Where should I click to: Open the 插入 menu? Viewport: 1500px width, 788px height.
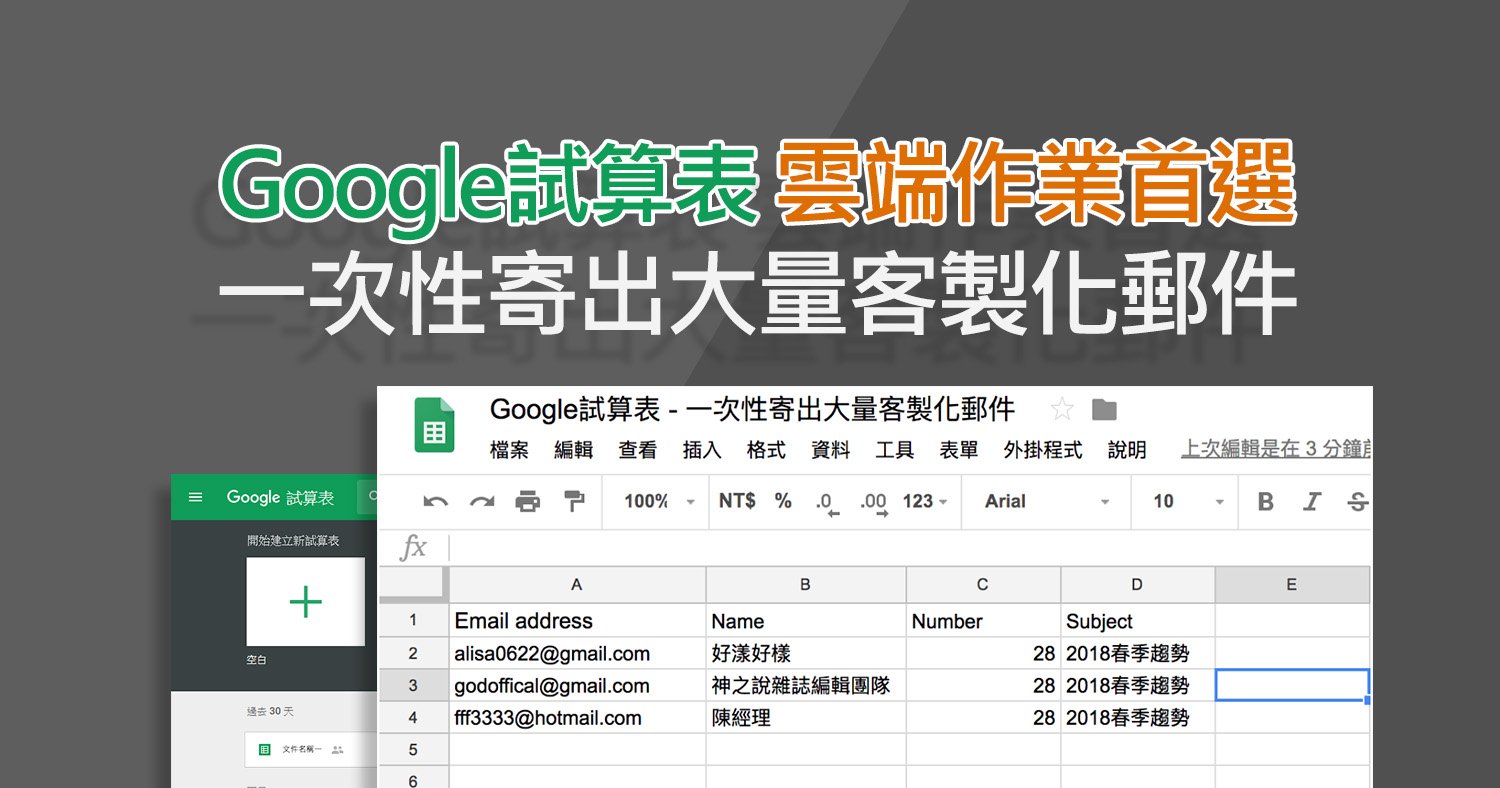point(701,450)
